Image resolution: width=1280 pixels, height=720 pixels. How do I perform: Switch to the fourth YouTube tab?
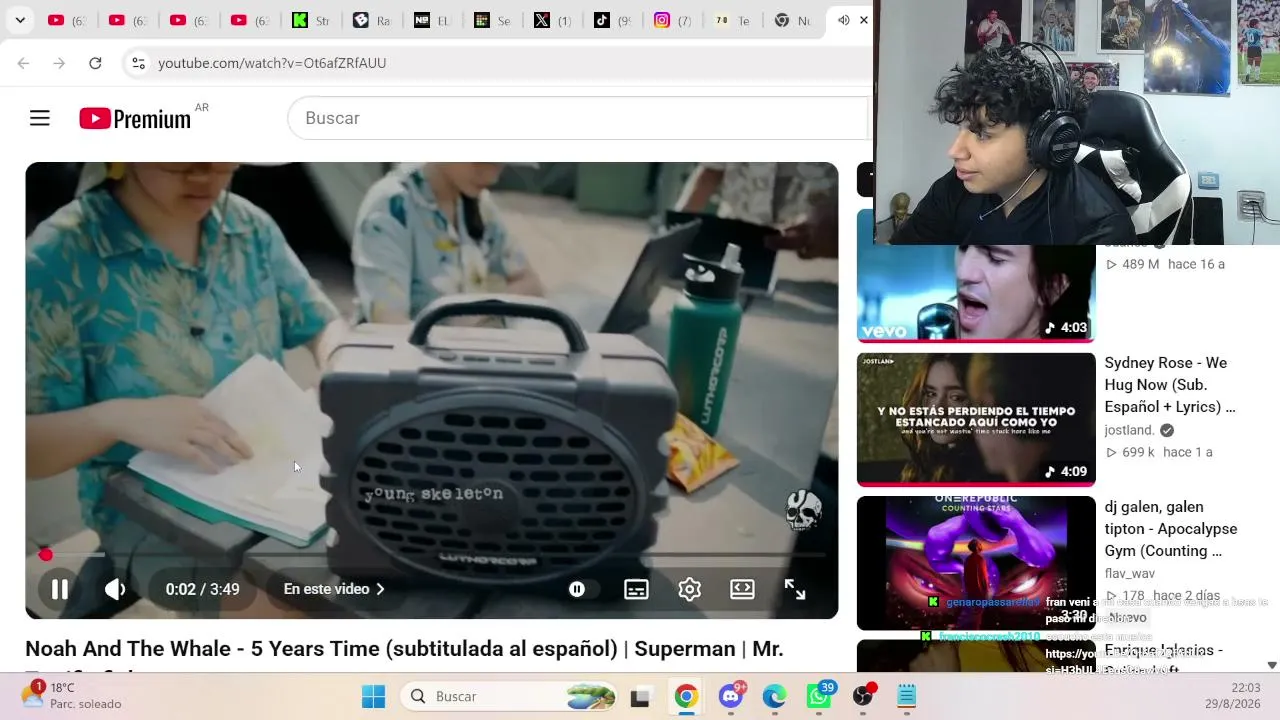pyautogui.click(x=249, y=20)
